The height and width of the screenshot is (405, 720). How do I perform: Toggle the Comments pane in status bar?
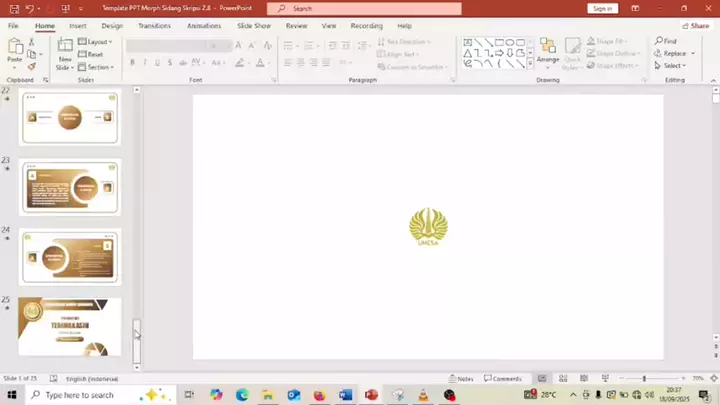click(502, 379)
